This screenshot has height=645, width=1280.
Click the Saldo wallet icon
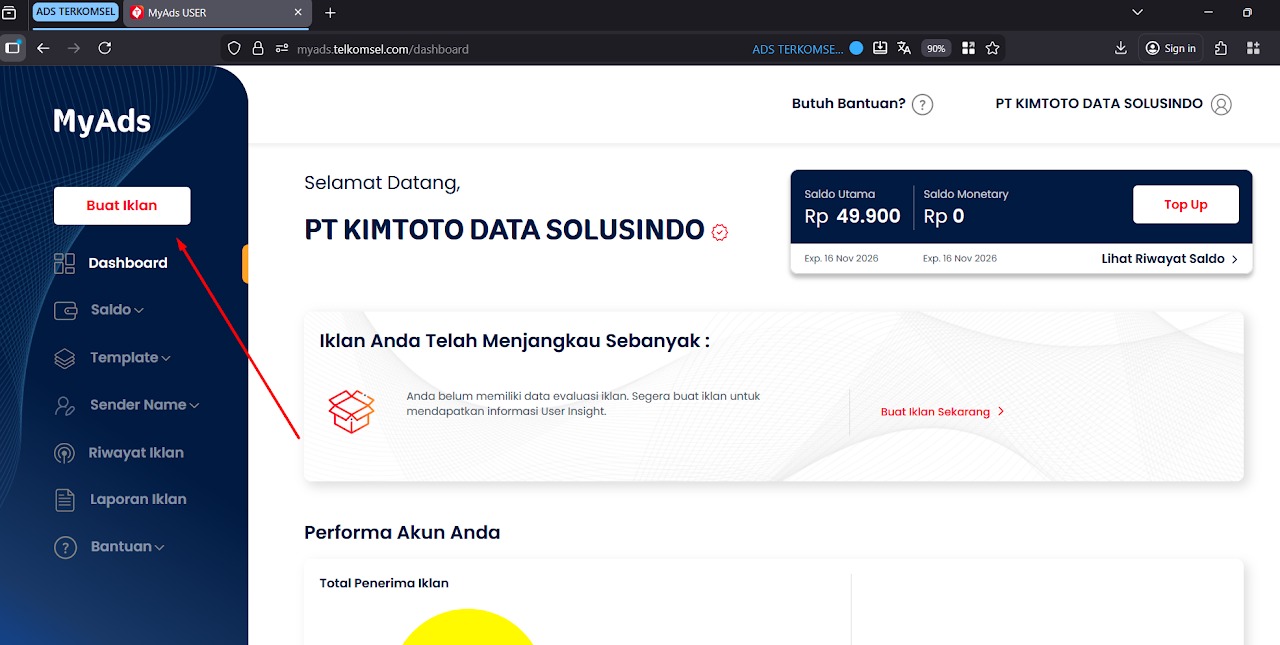pos(65,310)
